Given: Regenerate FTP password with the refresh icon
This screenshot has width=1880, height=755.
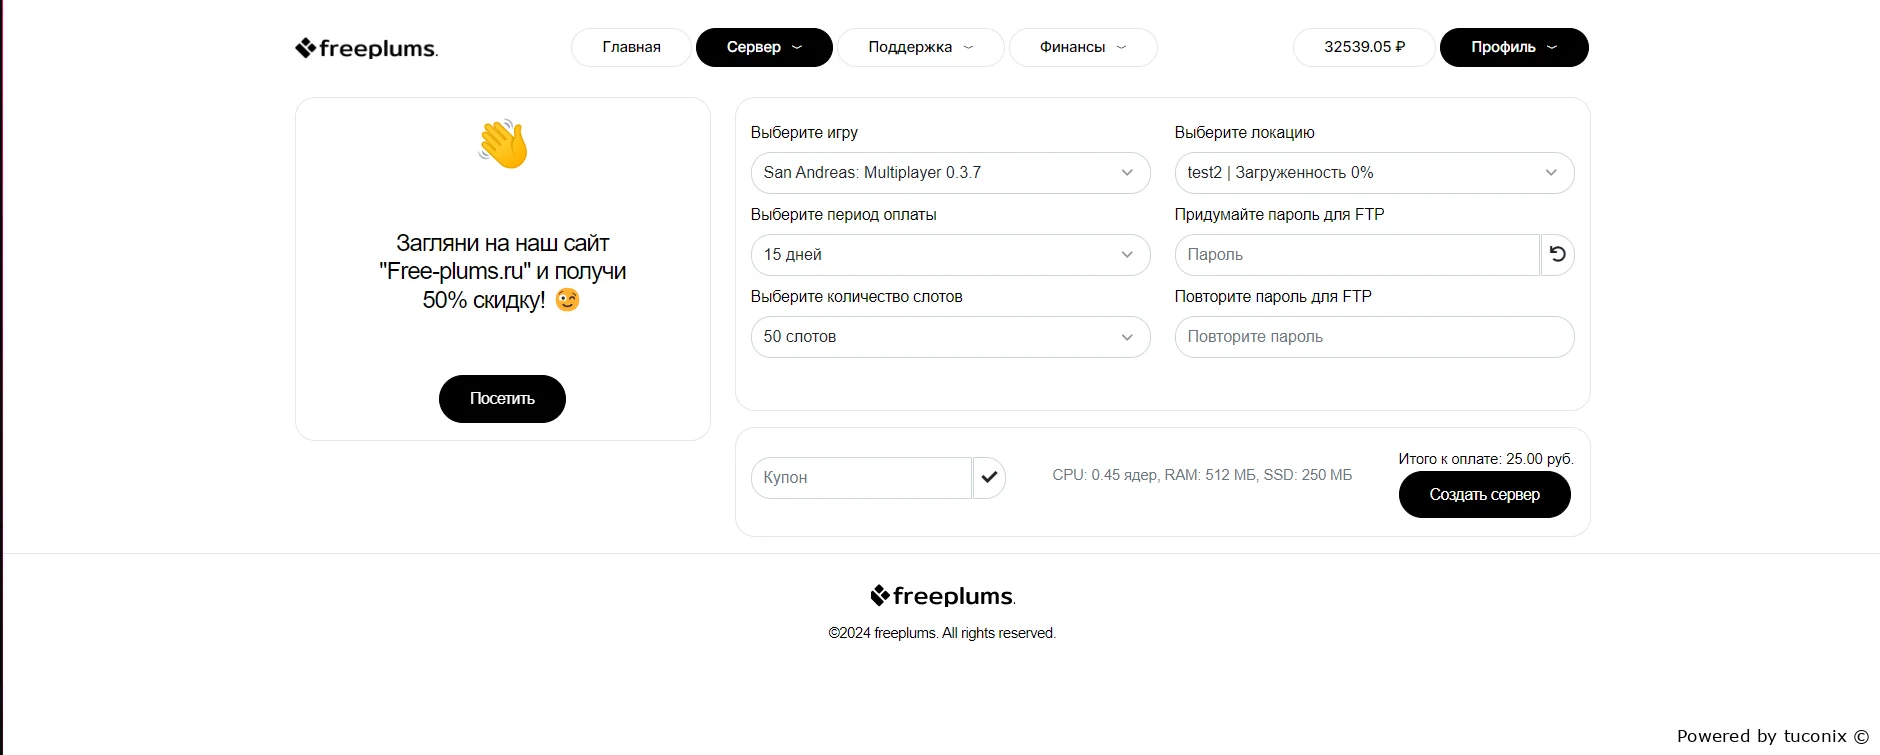Looking at the screenshot, I should point(1557,255).
